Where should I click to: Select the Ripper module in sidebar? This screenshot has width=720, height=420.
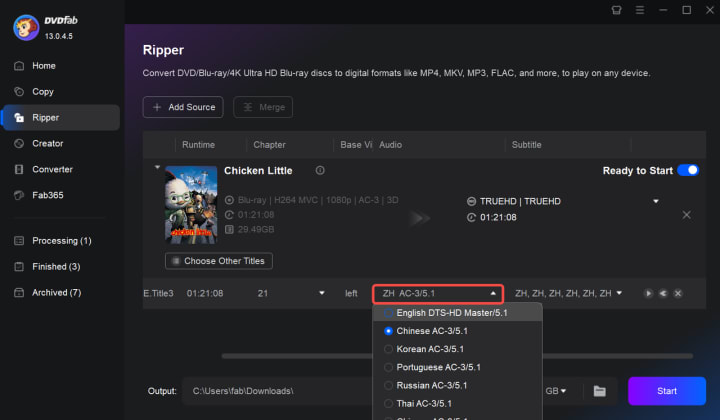pos(61,118)
